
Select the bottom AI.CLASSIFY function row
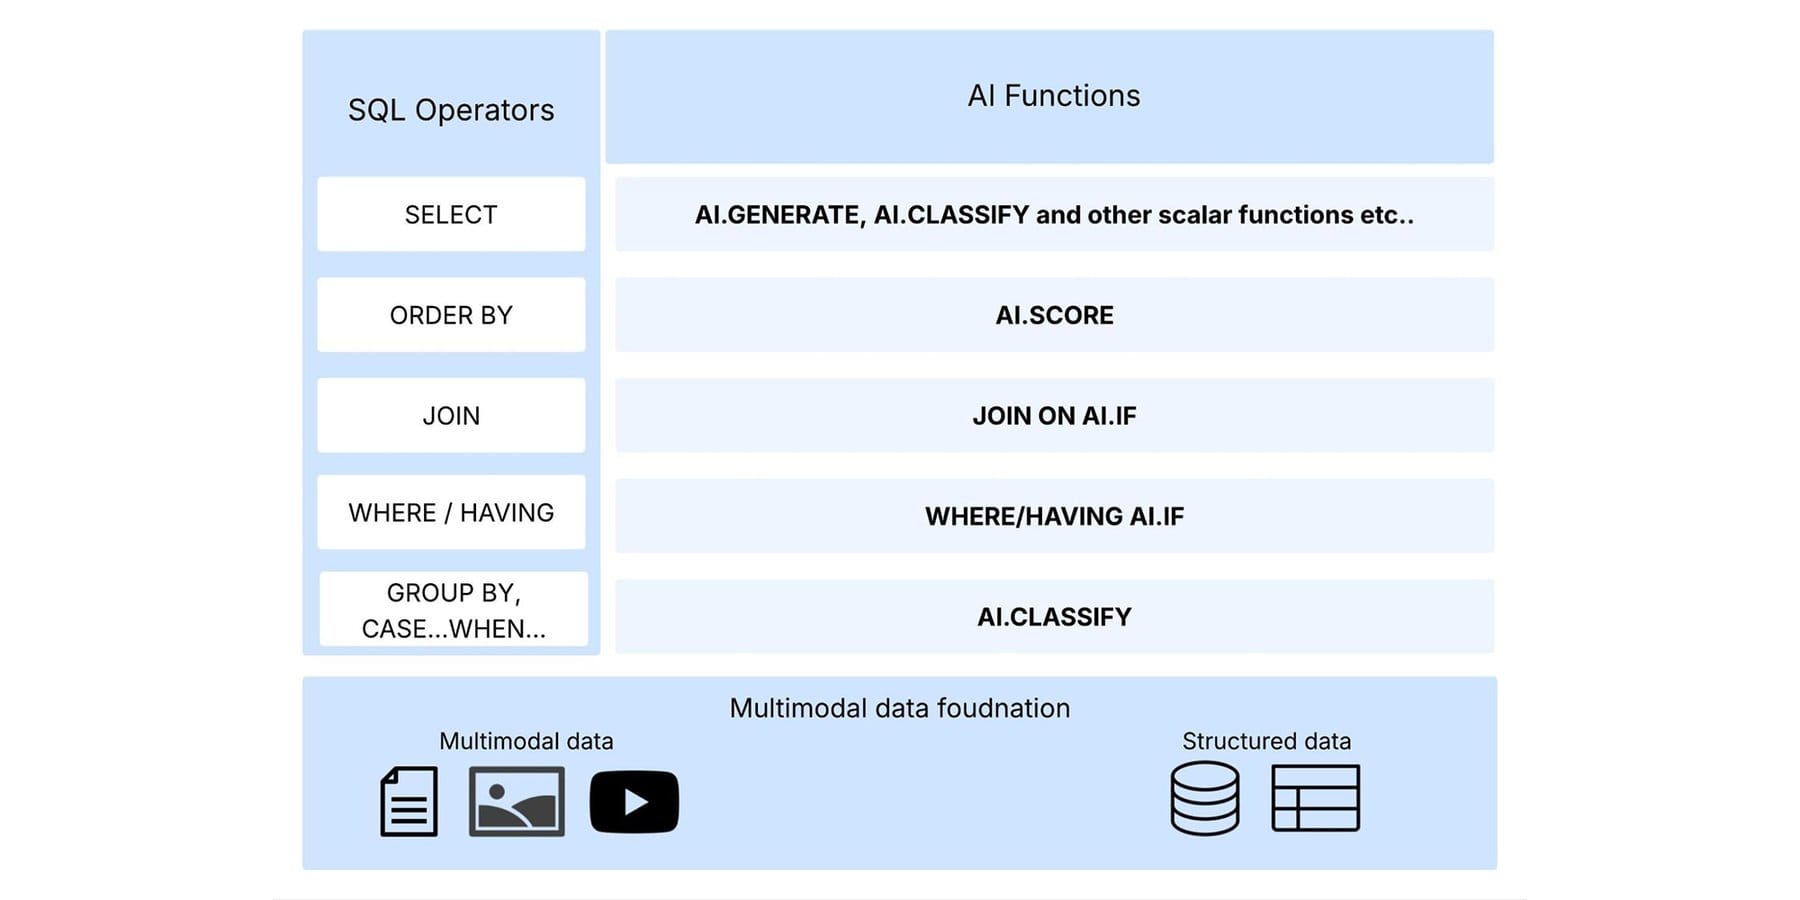click(x=1054, y=617)
